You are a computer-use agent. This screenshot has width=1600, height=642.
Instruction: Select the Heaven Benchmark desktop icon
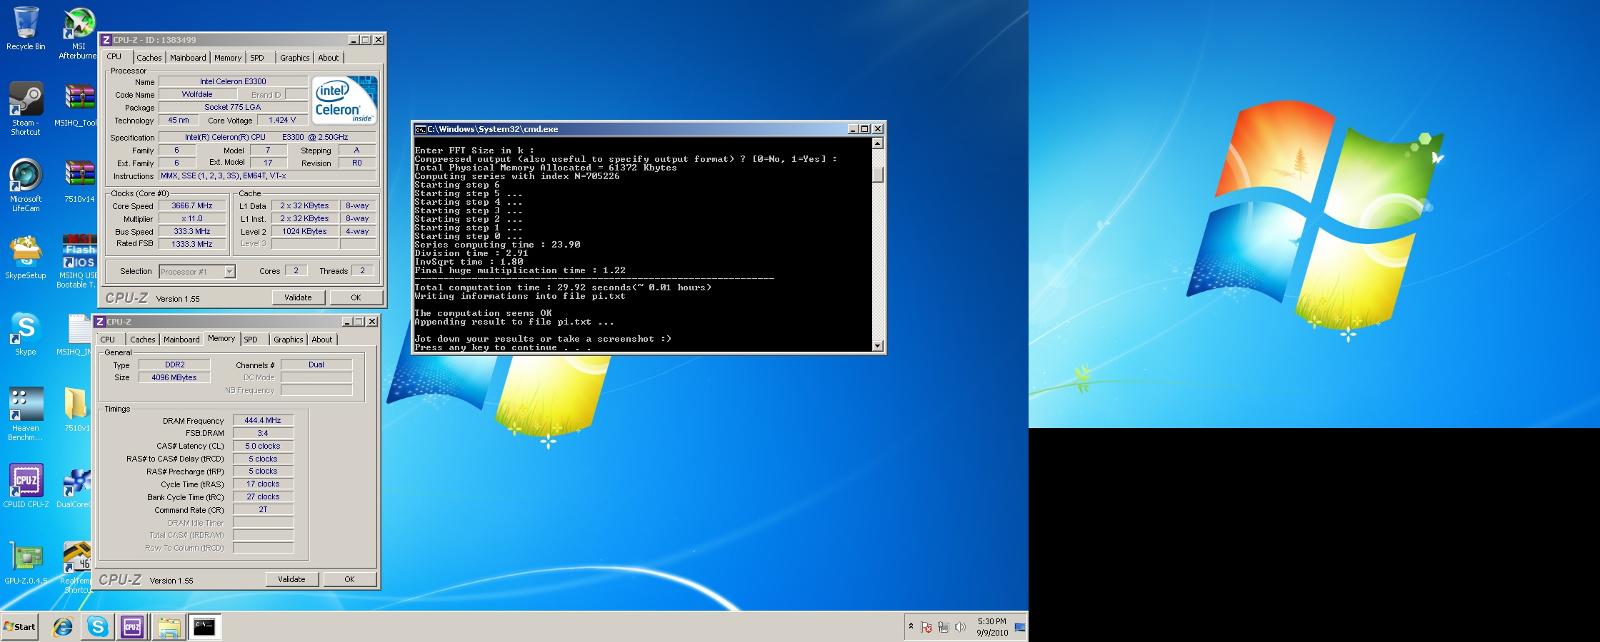[x=25, y=414]
